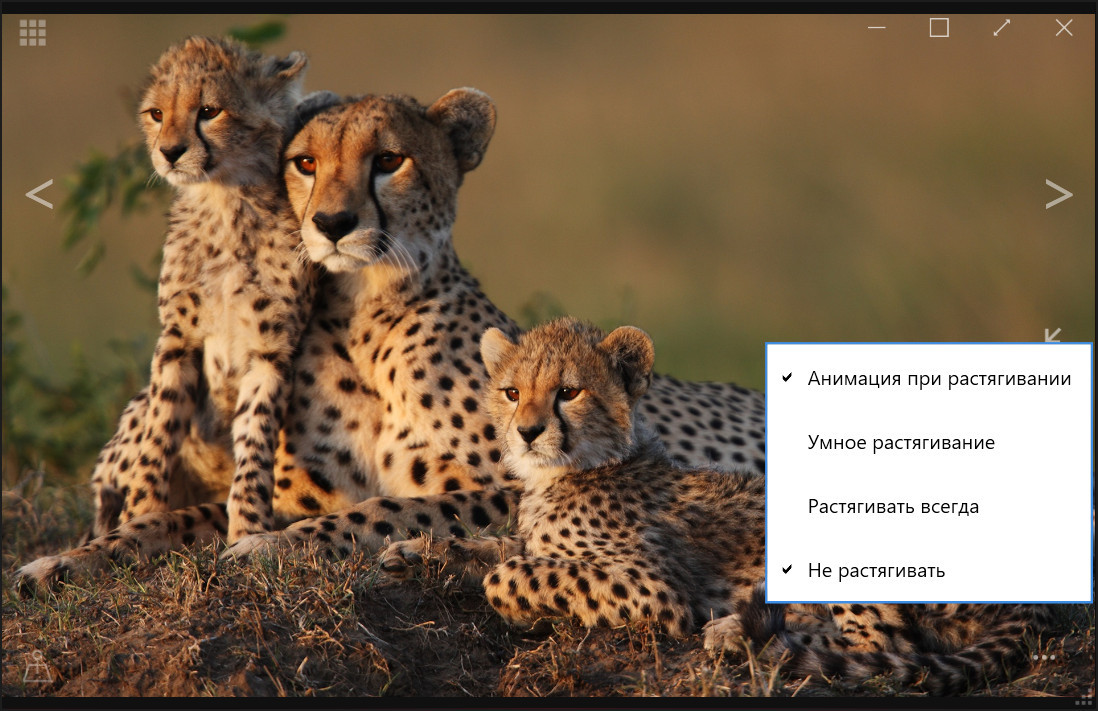Image resolution: width=1098 pixels, height=711 pixels.
Task: Click the 'Анимация при растягивании' menu text
Action: 939,379
